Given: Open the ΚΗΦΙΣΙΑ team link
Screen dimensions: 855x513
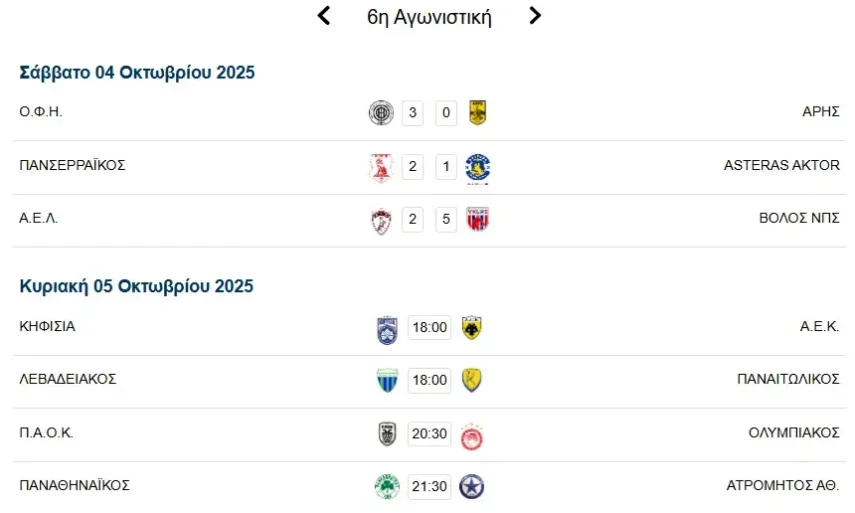Looking at the screenshot, I should tap(47, 326).
